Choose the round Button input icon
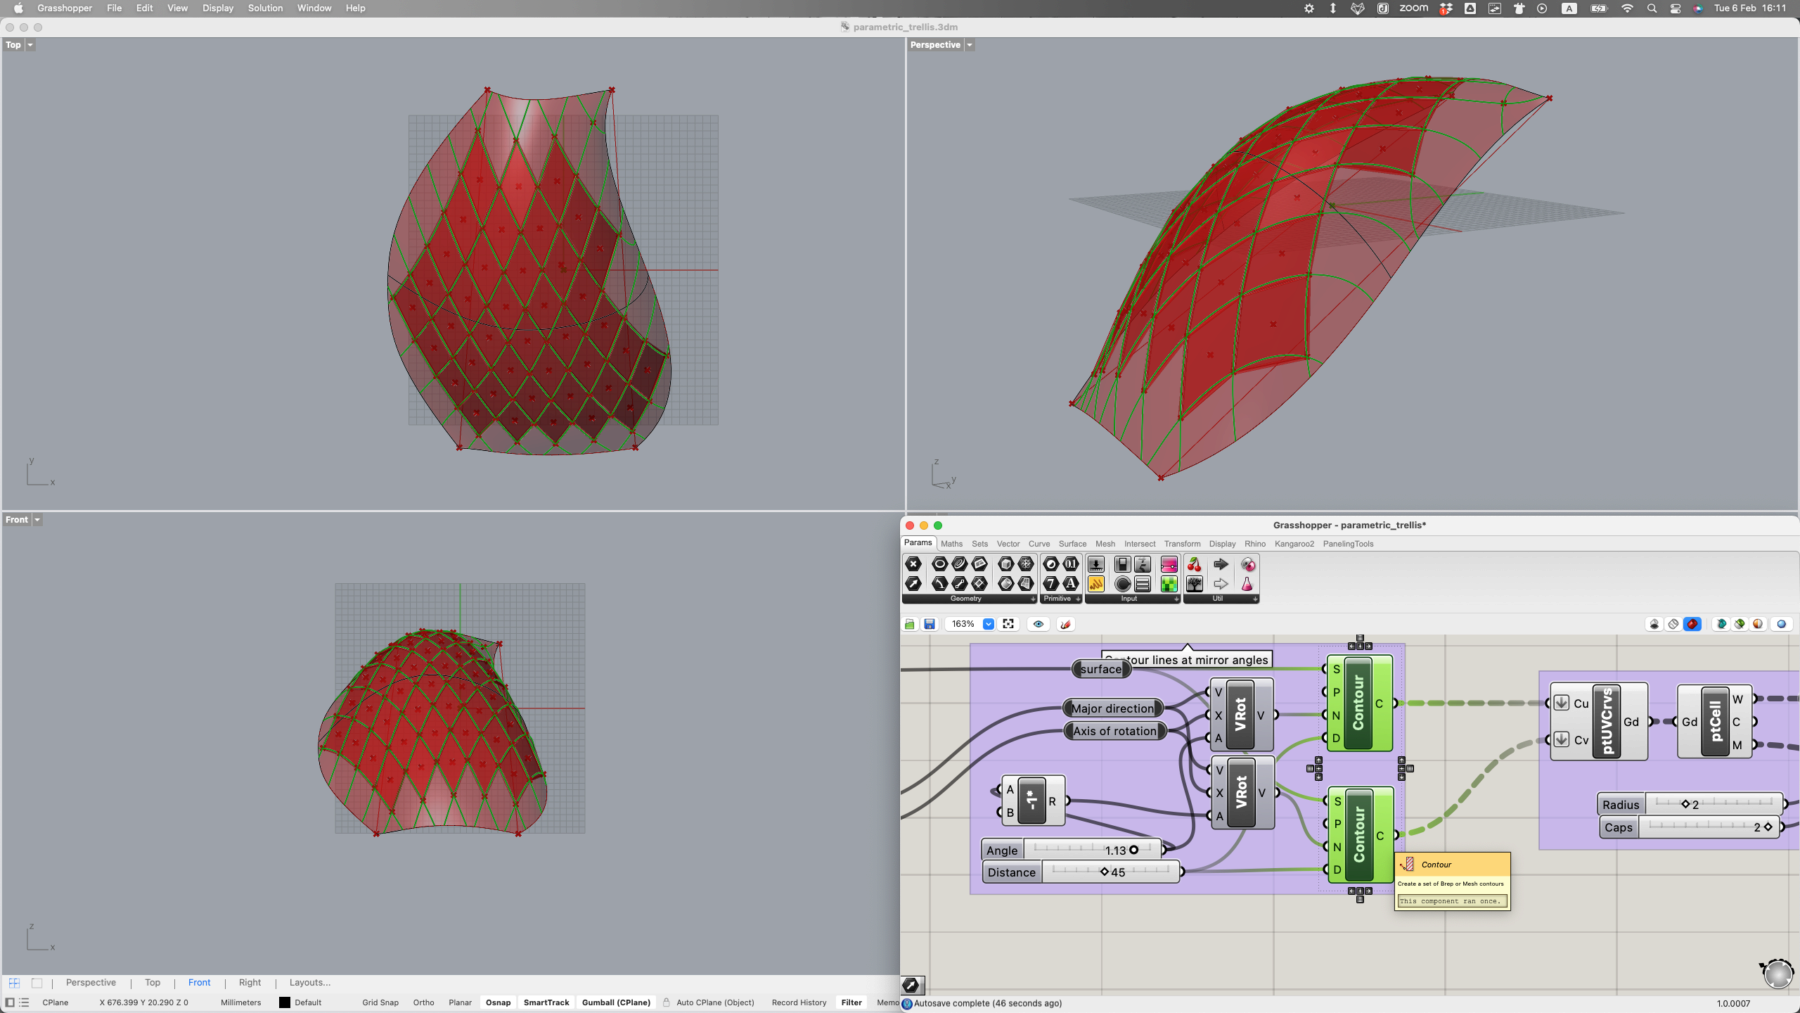The width and height of the screenshot is (1800, 1013). coord(1122,584)
